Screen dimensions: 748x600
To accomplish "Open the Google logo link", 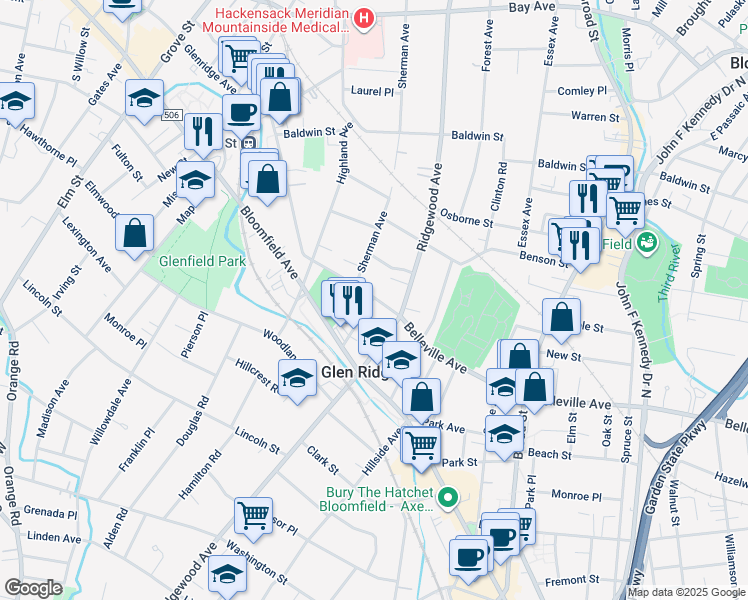I will click(32, 588).
